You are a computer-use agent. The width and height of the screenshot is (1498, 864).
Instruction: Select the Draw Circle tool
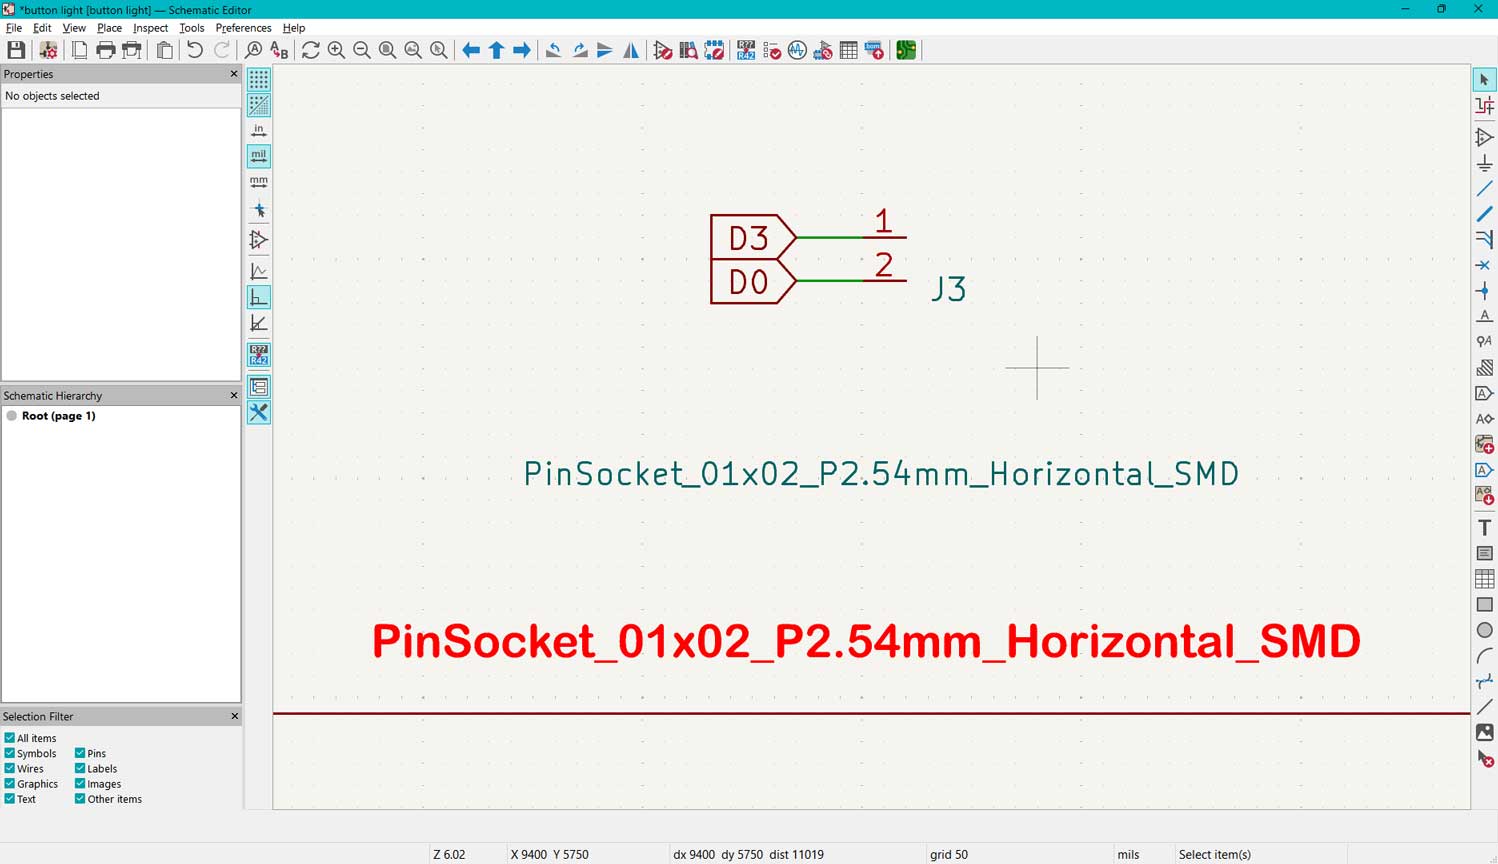click(x=1485, y=630)
